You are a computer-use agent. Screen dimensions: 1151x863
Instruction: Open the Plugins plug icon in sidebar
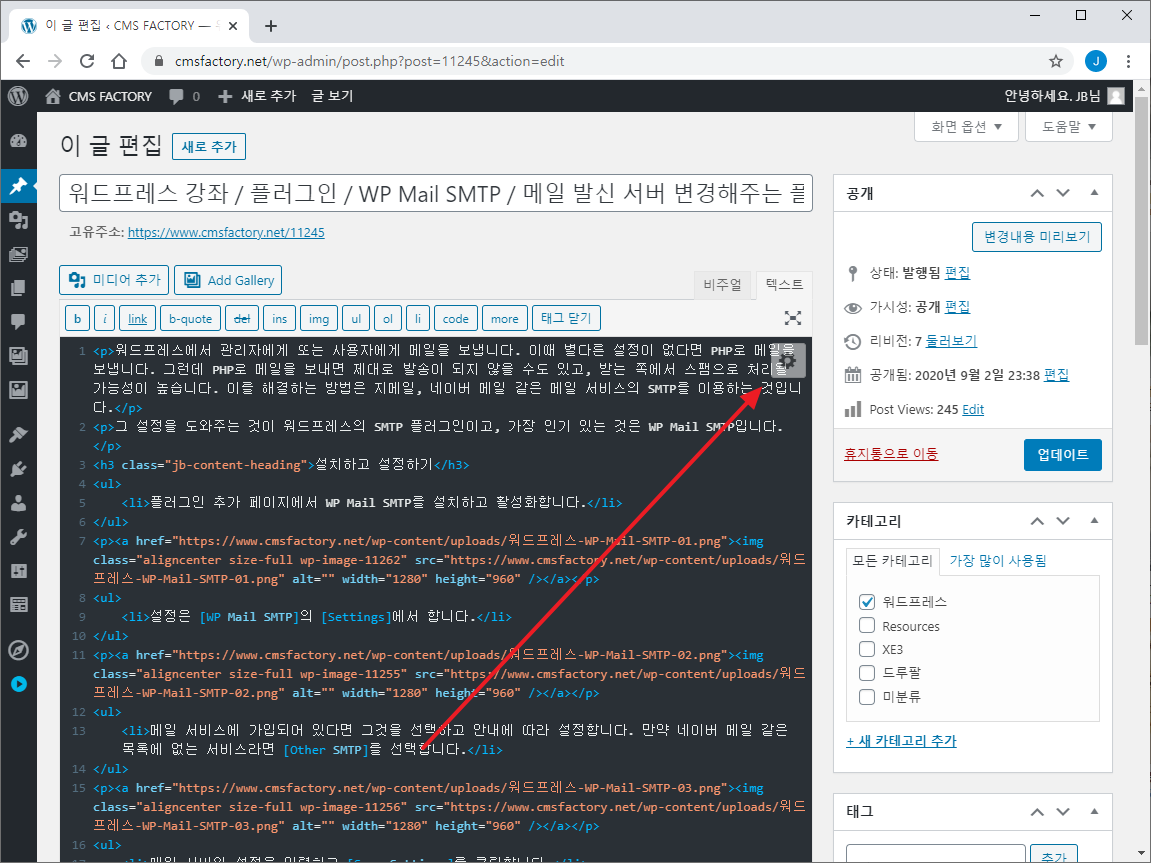pyautogui.click(x=18, y=468)
